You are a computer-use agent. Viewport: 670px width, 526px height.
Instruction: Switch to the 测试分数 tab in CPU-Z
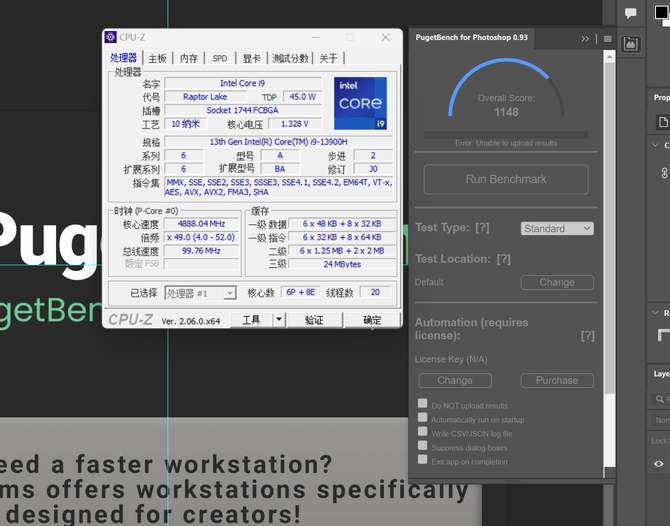click(290, 59)
